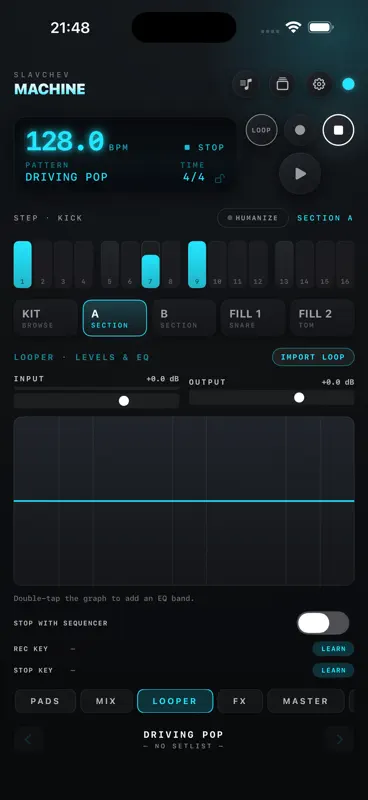
Task: Trigger FILL 2 TOM
Action: [322, 318]
